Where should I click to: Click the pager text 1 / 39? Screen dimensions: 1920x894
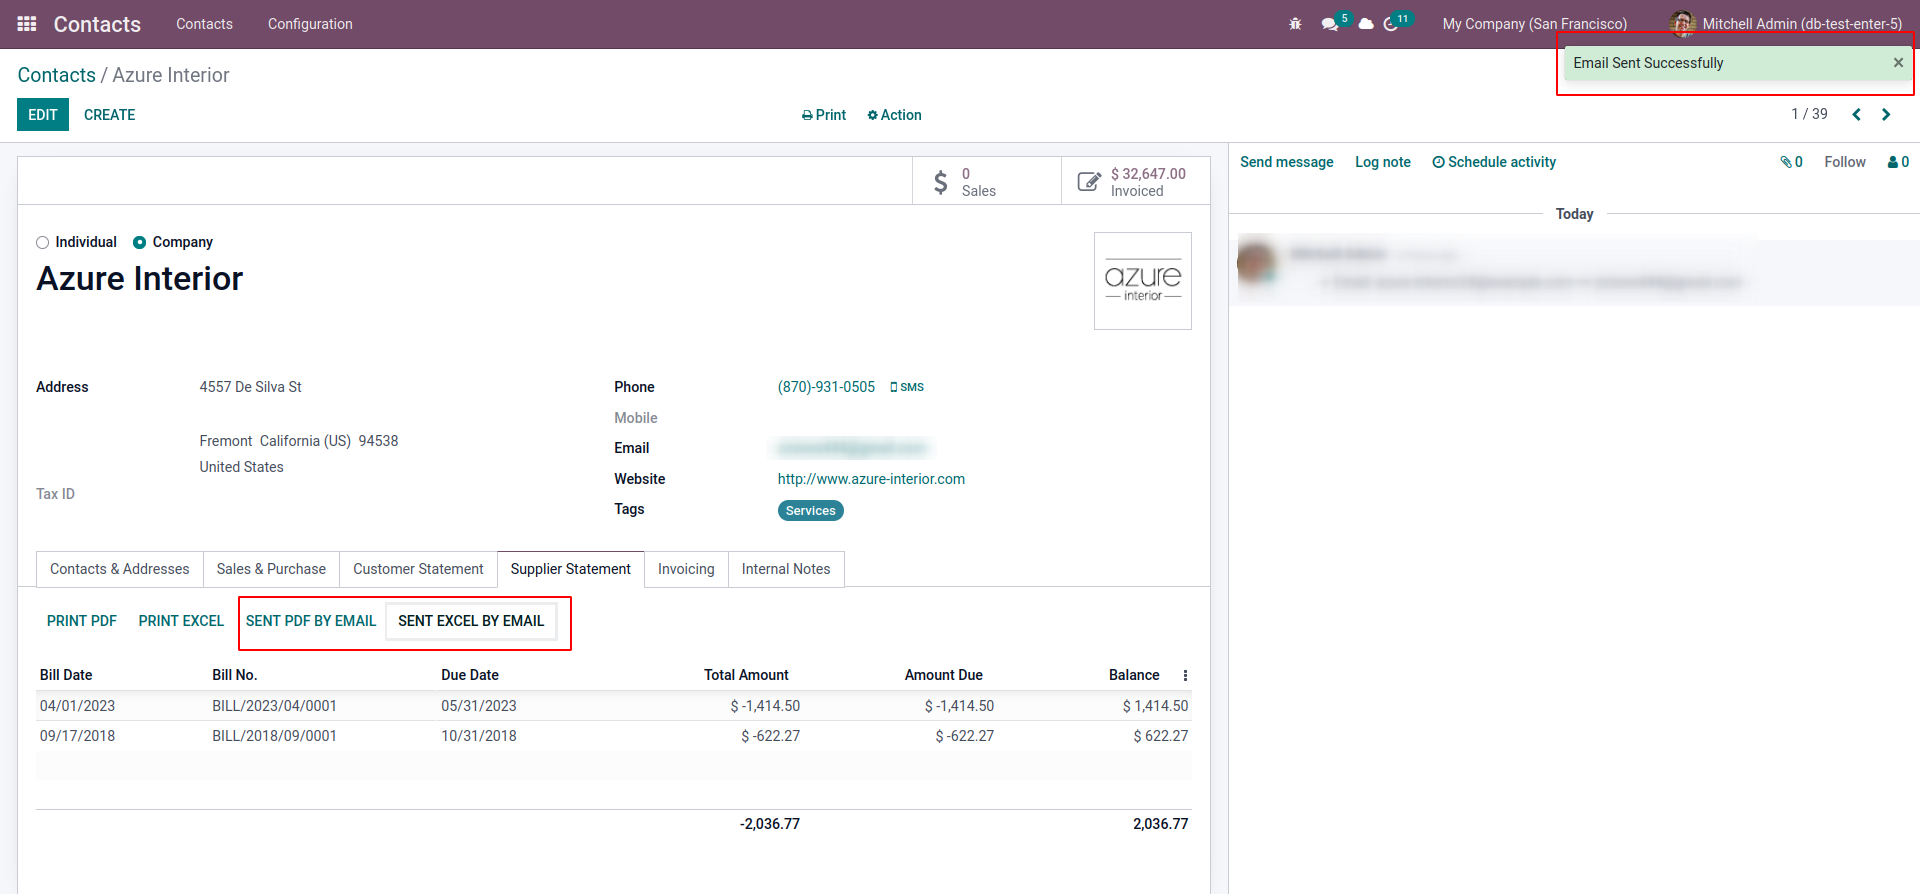[1809, 114]
